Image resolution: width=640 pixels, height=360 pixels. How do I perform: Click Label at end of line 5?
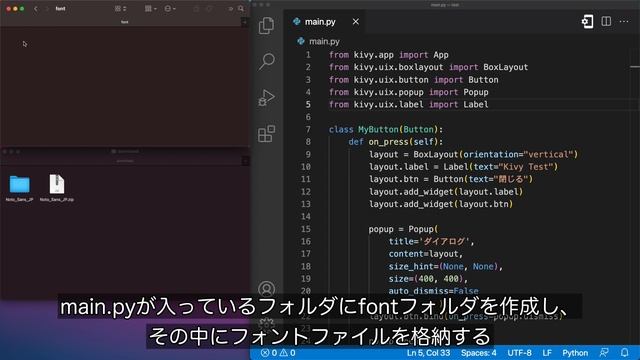point(476,104)
